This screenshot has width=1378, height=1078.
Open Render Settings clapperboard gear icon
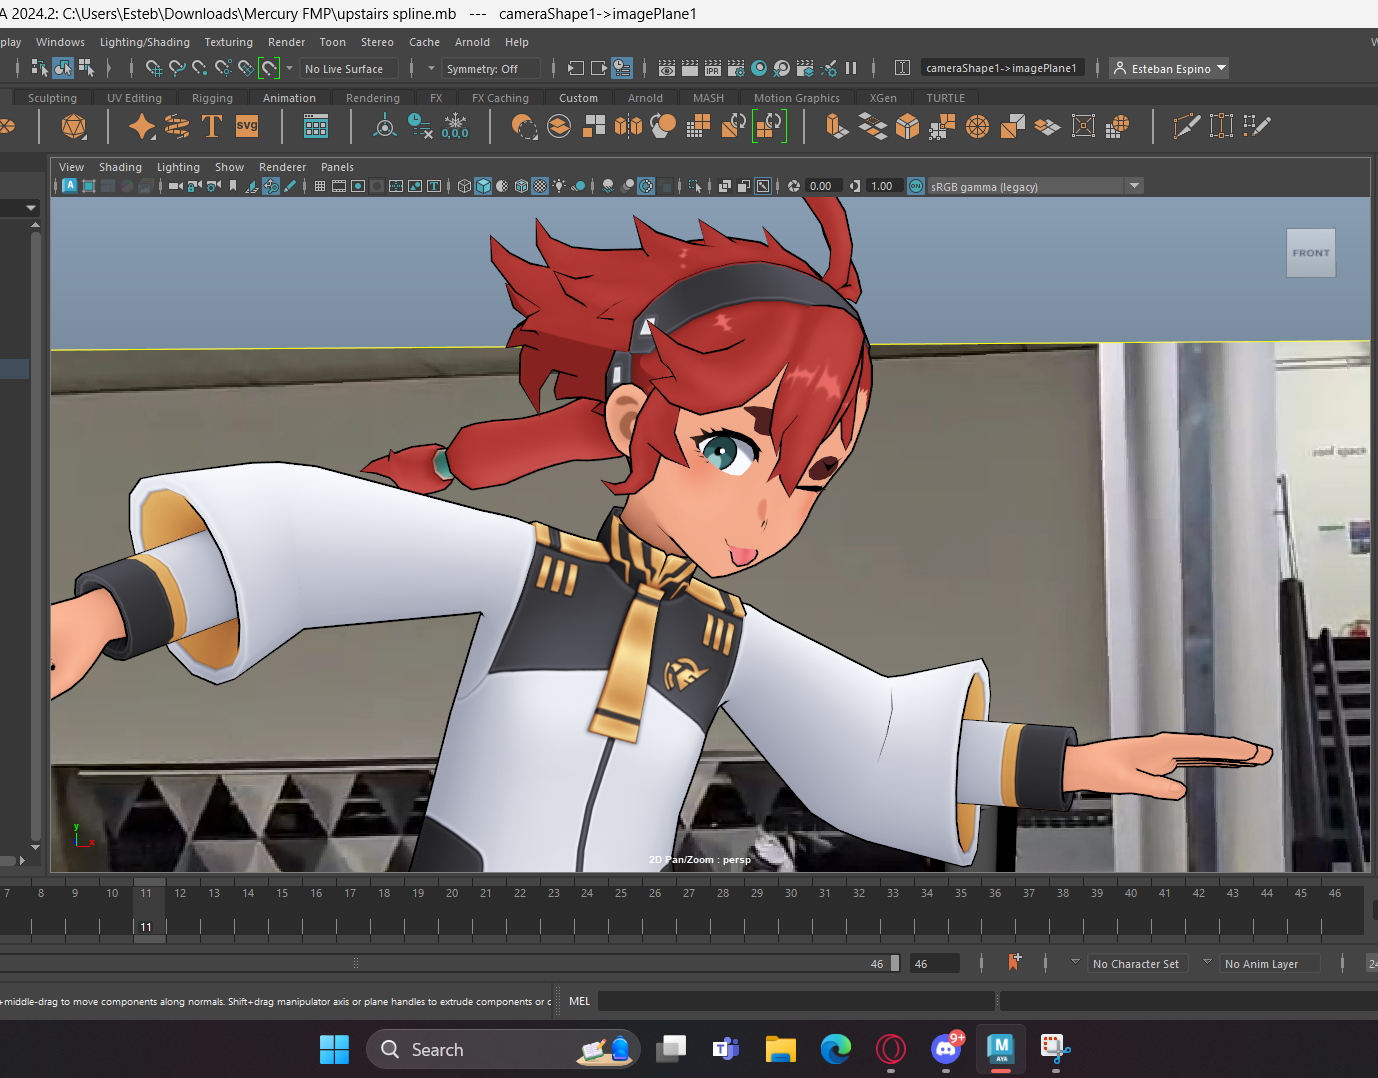click(736, 68)
